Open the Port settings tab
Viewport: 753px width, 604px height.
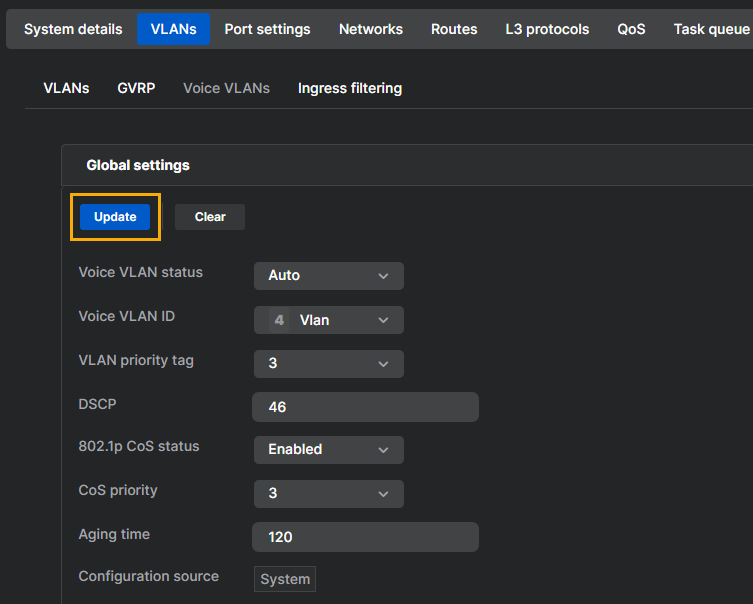(267, 29)
